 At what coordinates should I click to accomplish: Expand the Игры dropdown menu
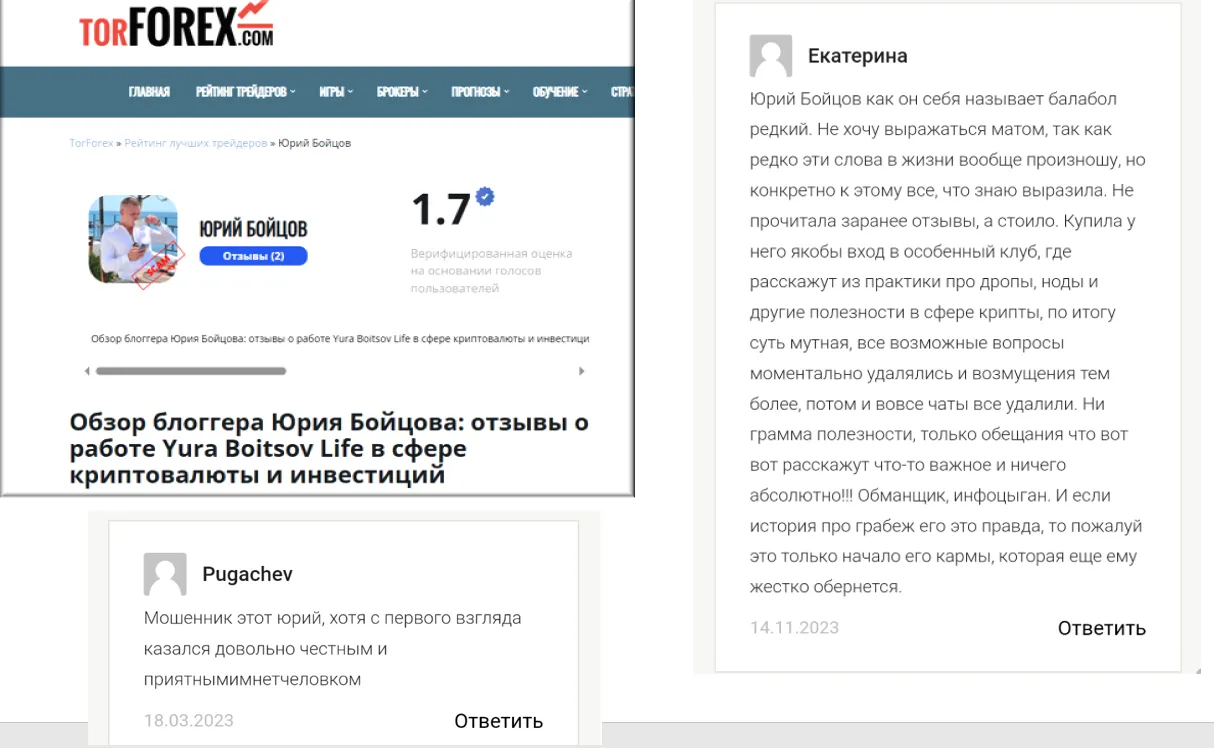[336, 92]
